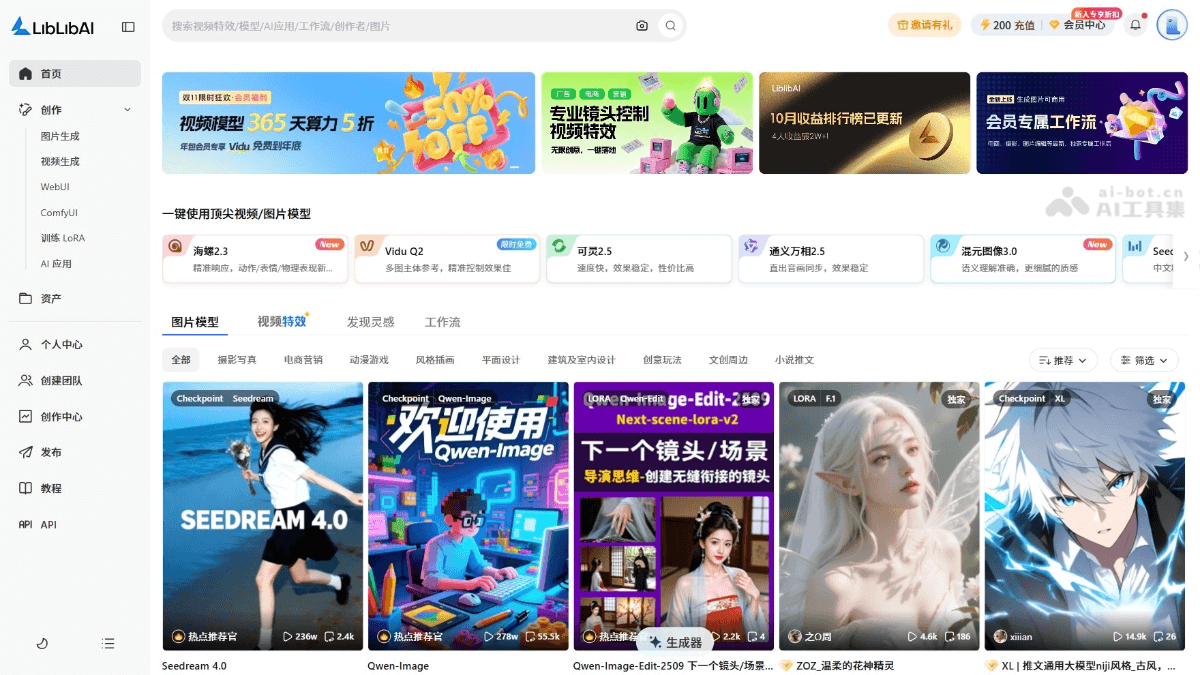The image size is (1200, 675).
Task: Collapse the left sidebar panel
Action: [x=129, y=25]
